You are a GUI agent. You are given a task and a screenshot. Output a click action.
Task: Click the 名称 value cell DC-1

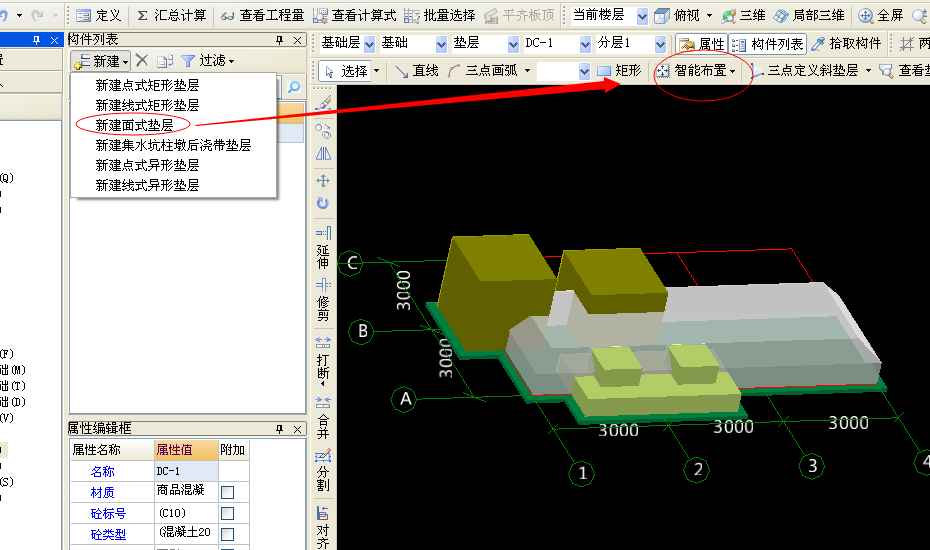coord(186,471)
